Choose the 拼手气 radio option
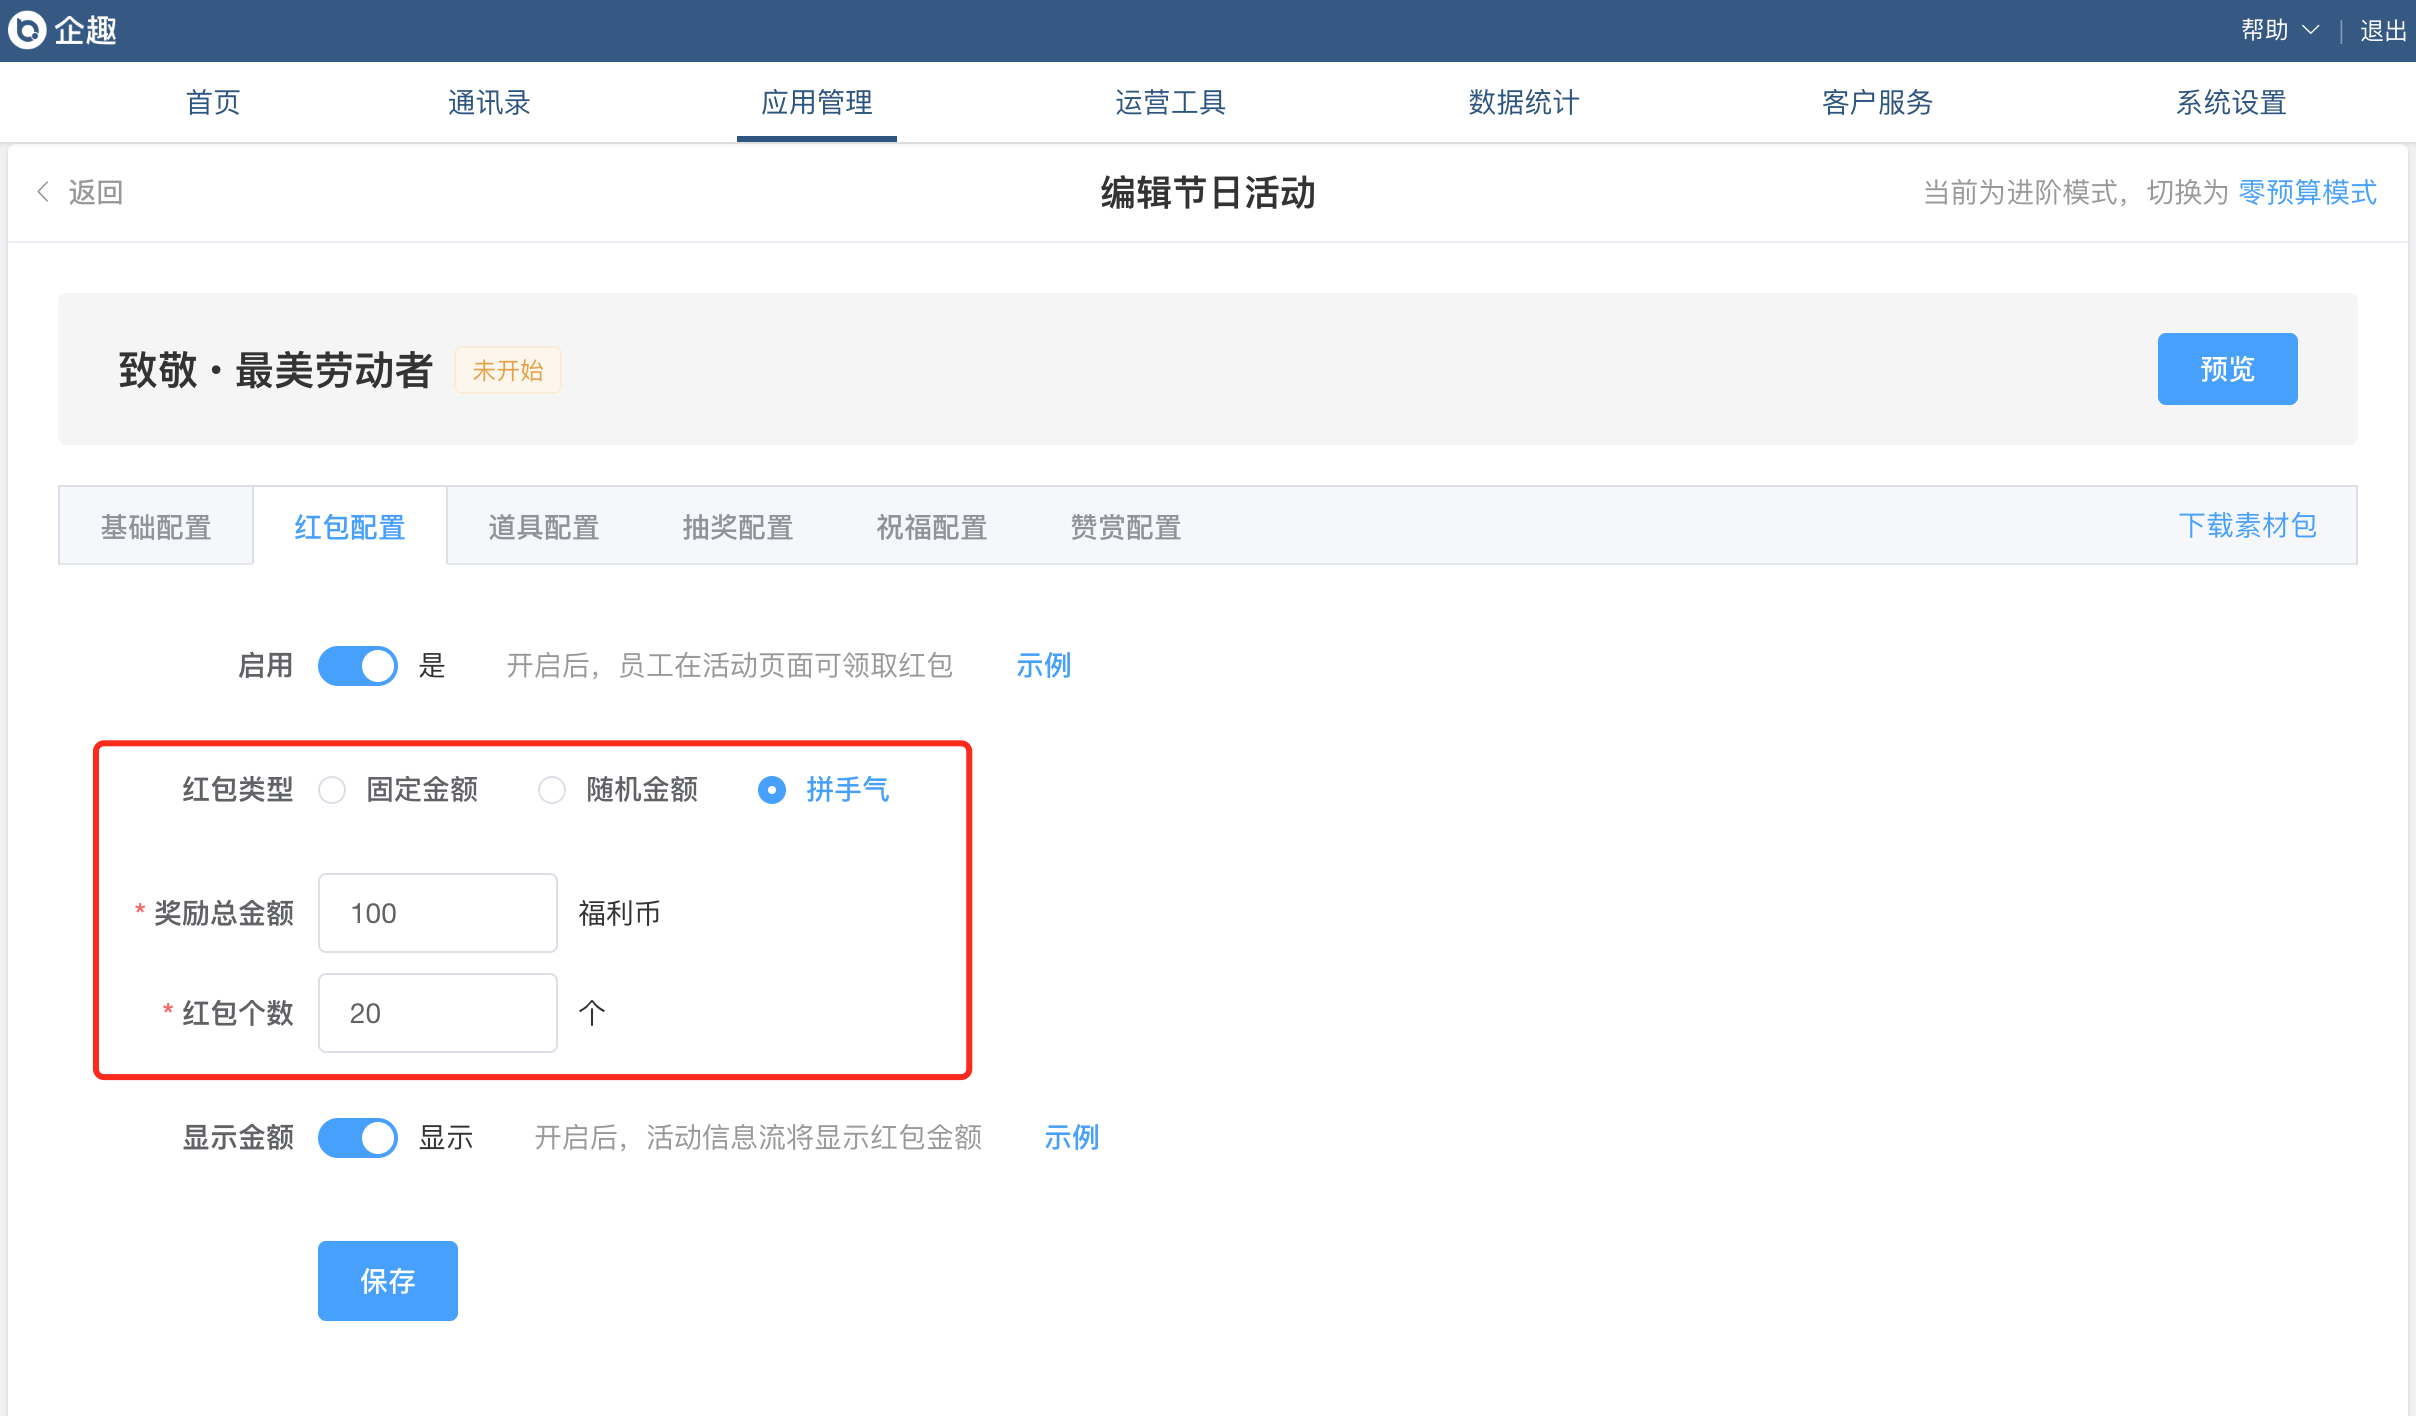The image size is (2416, 1416). [772, 790]
